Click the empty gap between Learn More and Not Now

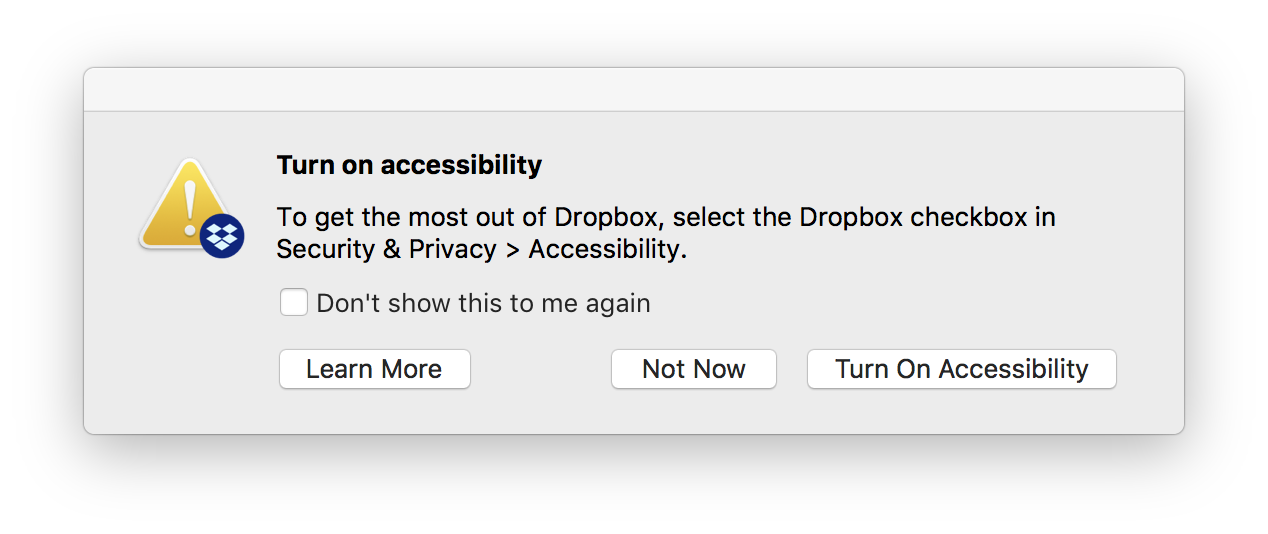pyautogui.click(x=540, y=369)
